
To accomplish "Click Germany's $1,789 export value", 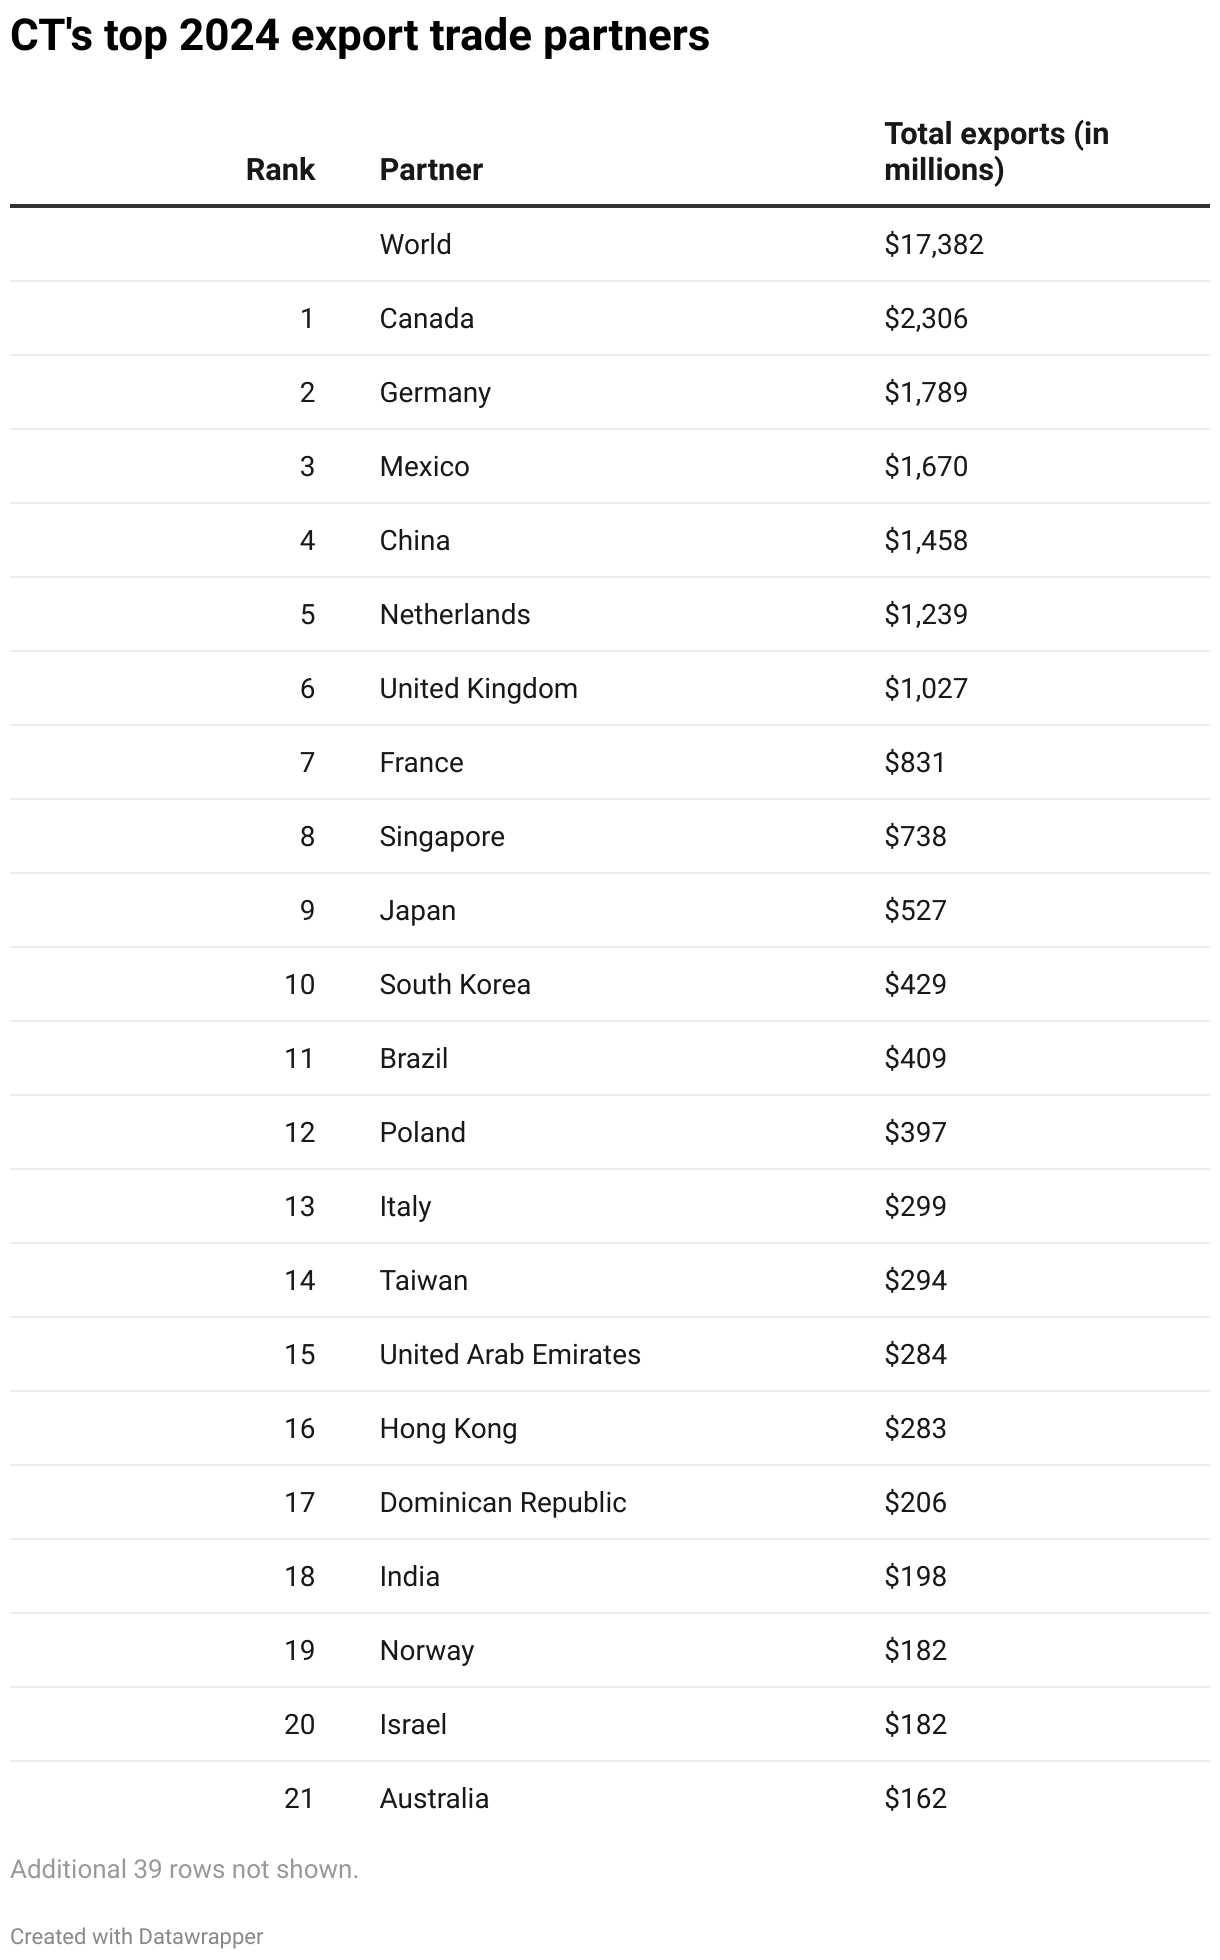I will click(926, 392).
